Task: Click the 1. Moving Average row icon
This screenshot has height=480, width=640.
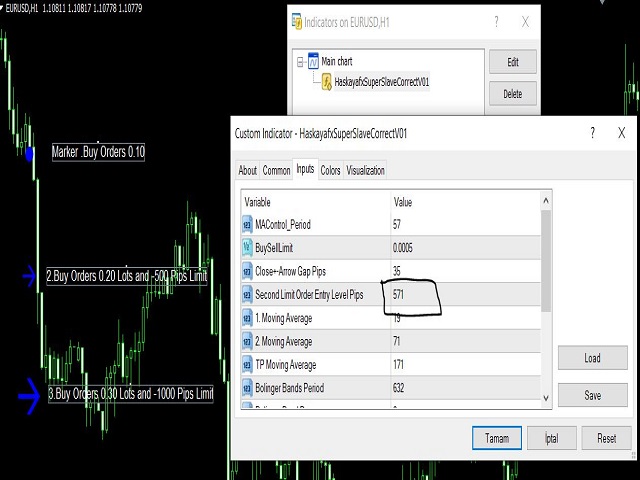Action: click(x=247, y=318)
